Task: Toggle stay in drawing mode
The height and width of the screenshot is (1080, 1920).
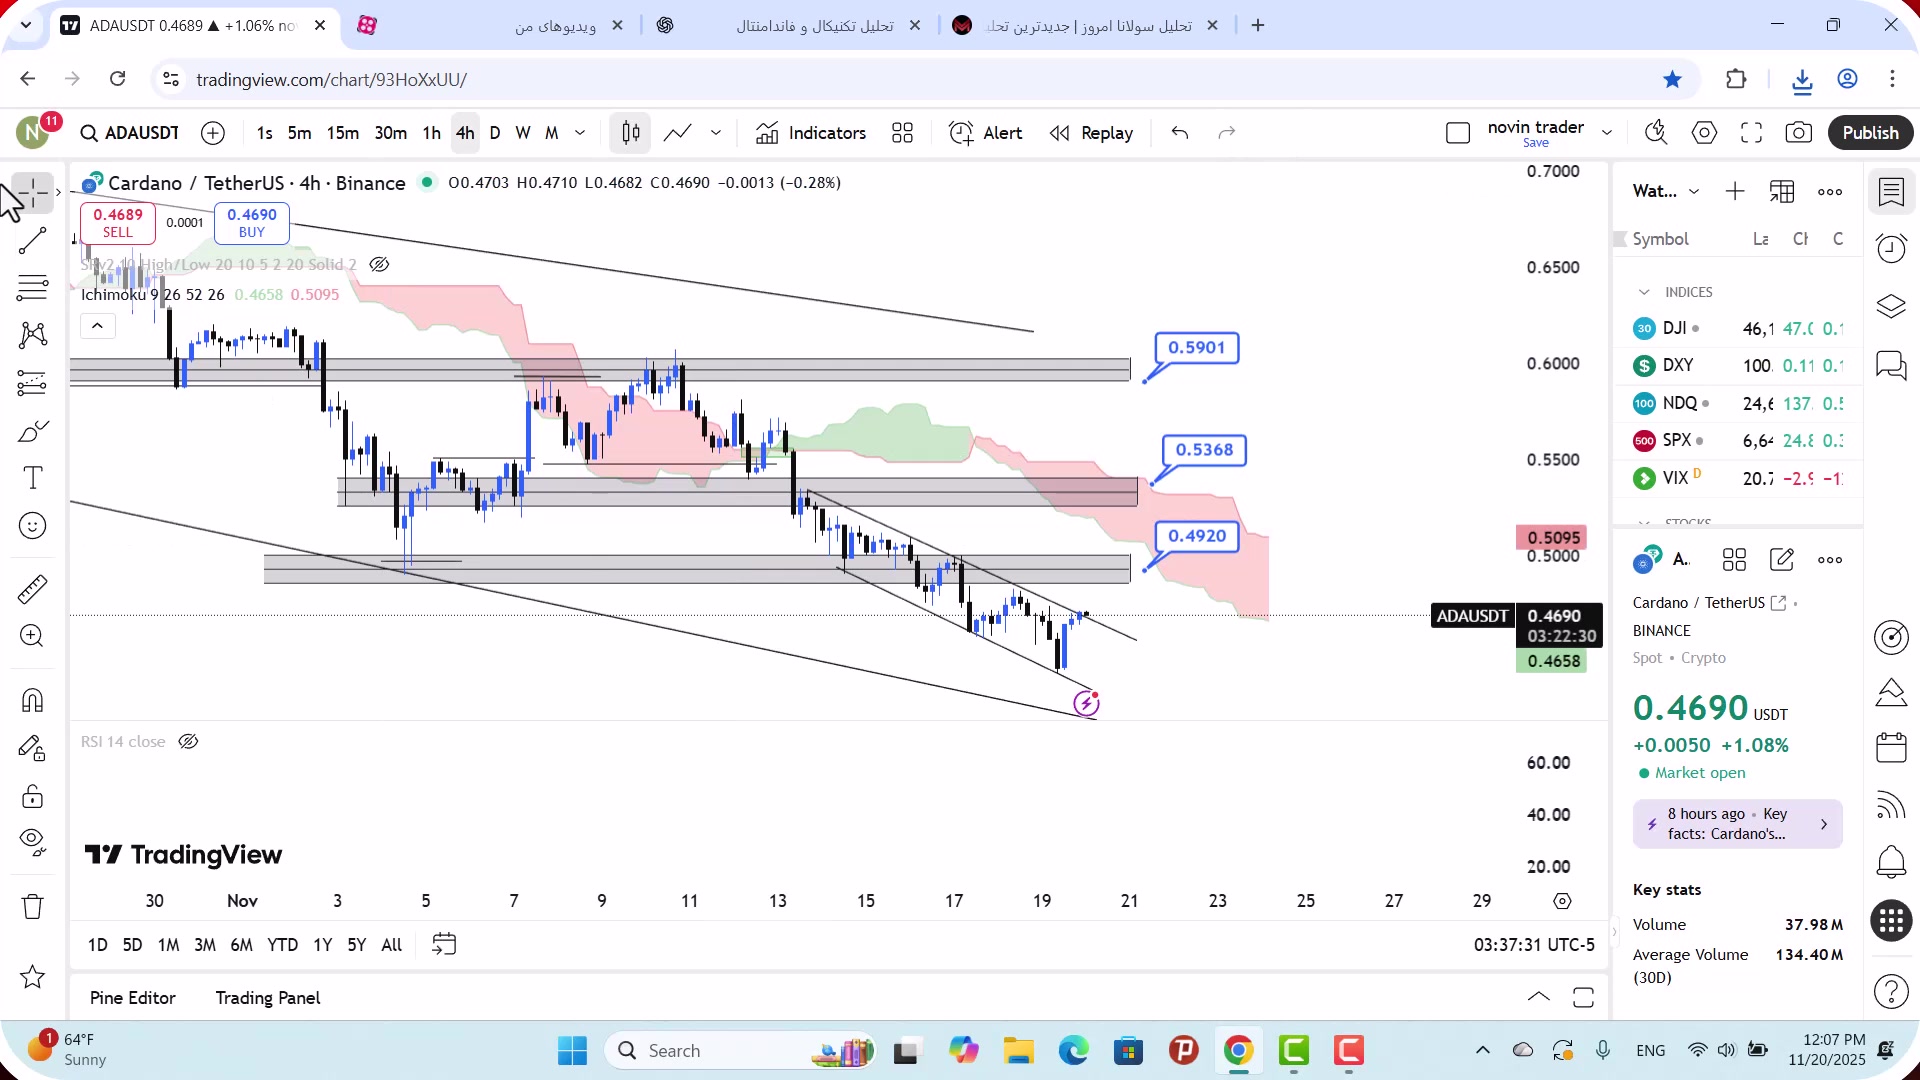Action: [x=33, y=748]
